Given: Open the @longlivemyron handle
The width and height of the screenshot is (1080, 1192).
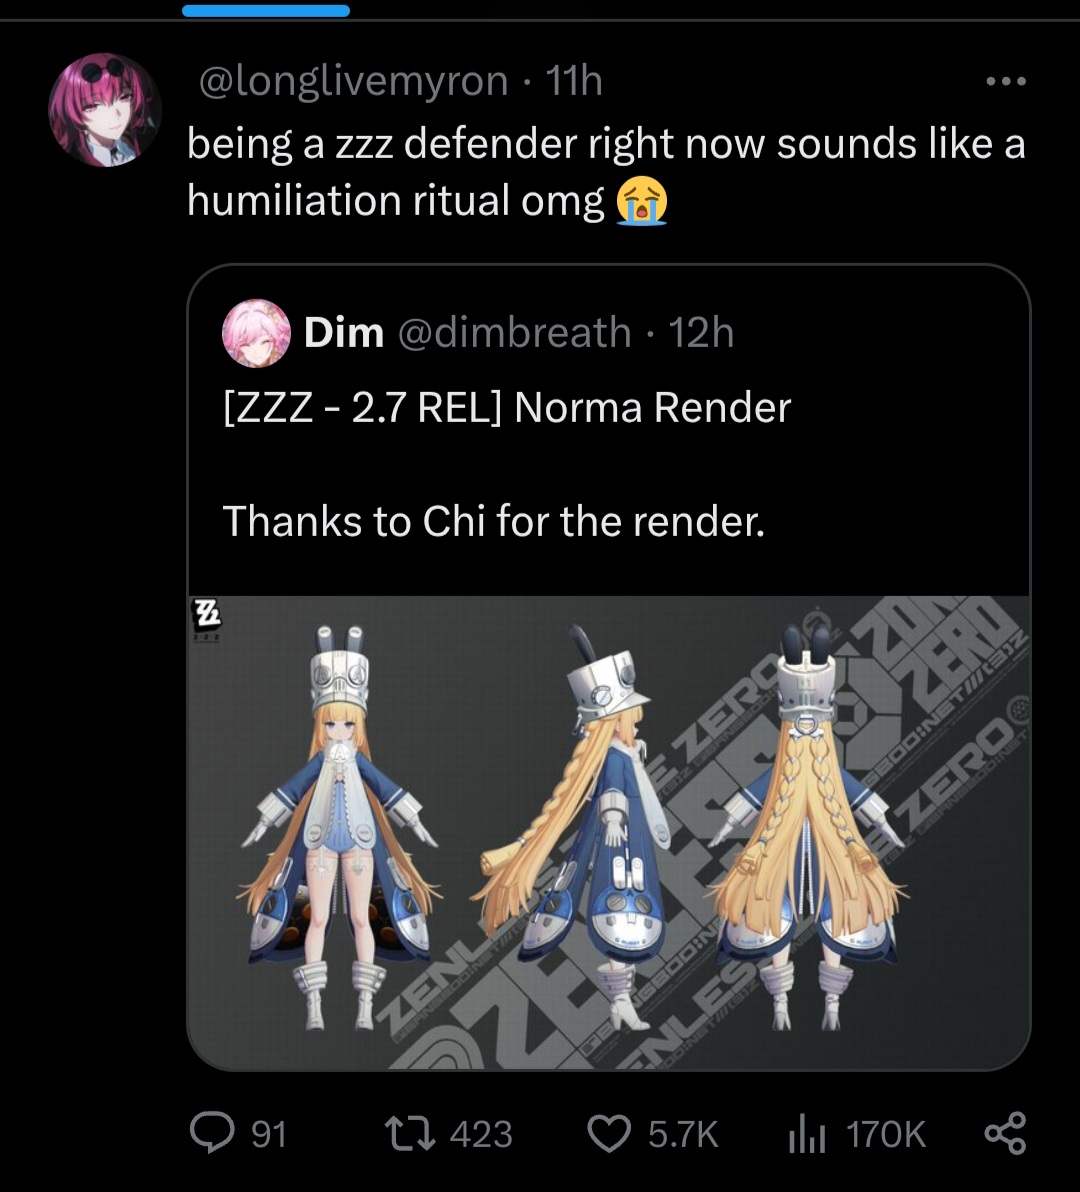Looking at the screenshot, I should pyautogui.click(x=353, y=81).
